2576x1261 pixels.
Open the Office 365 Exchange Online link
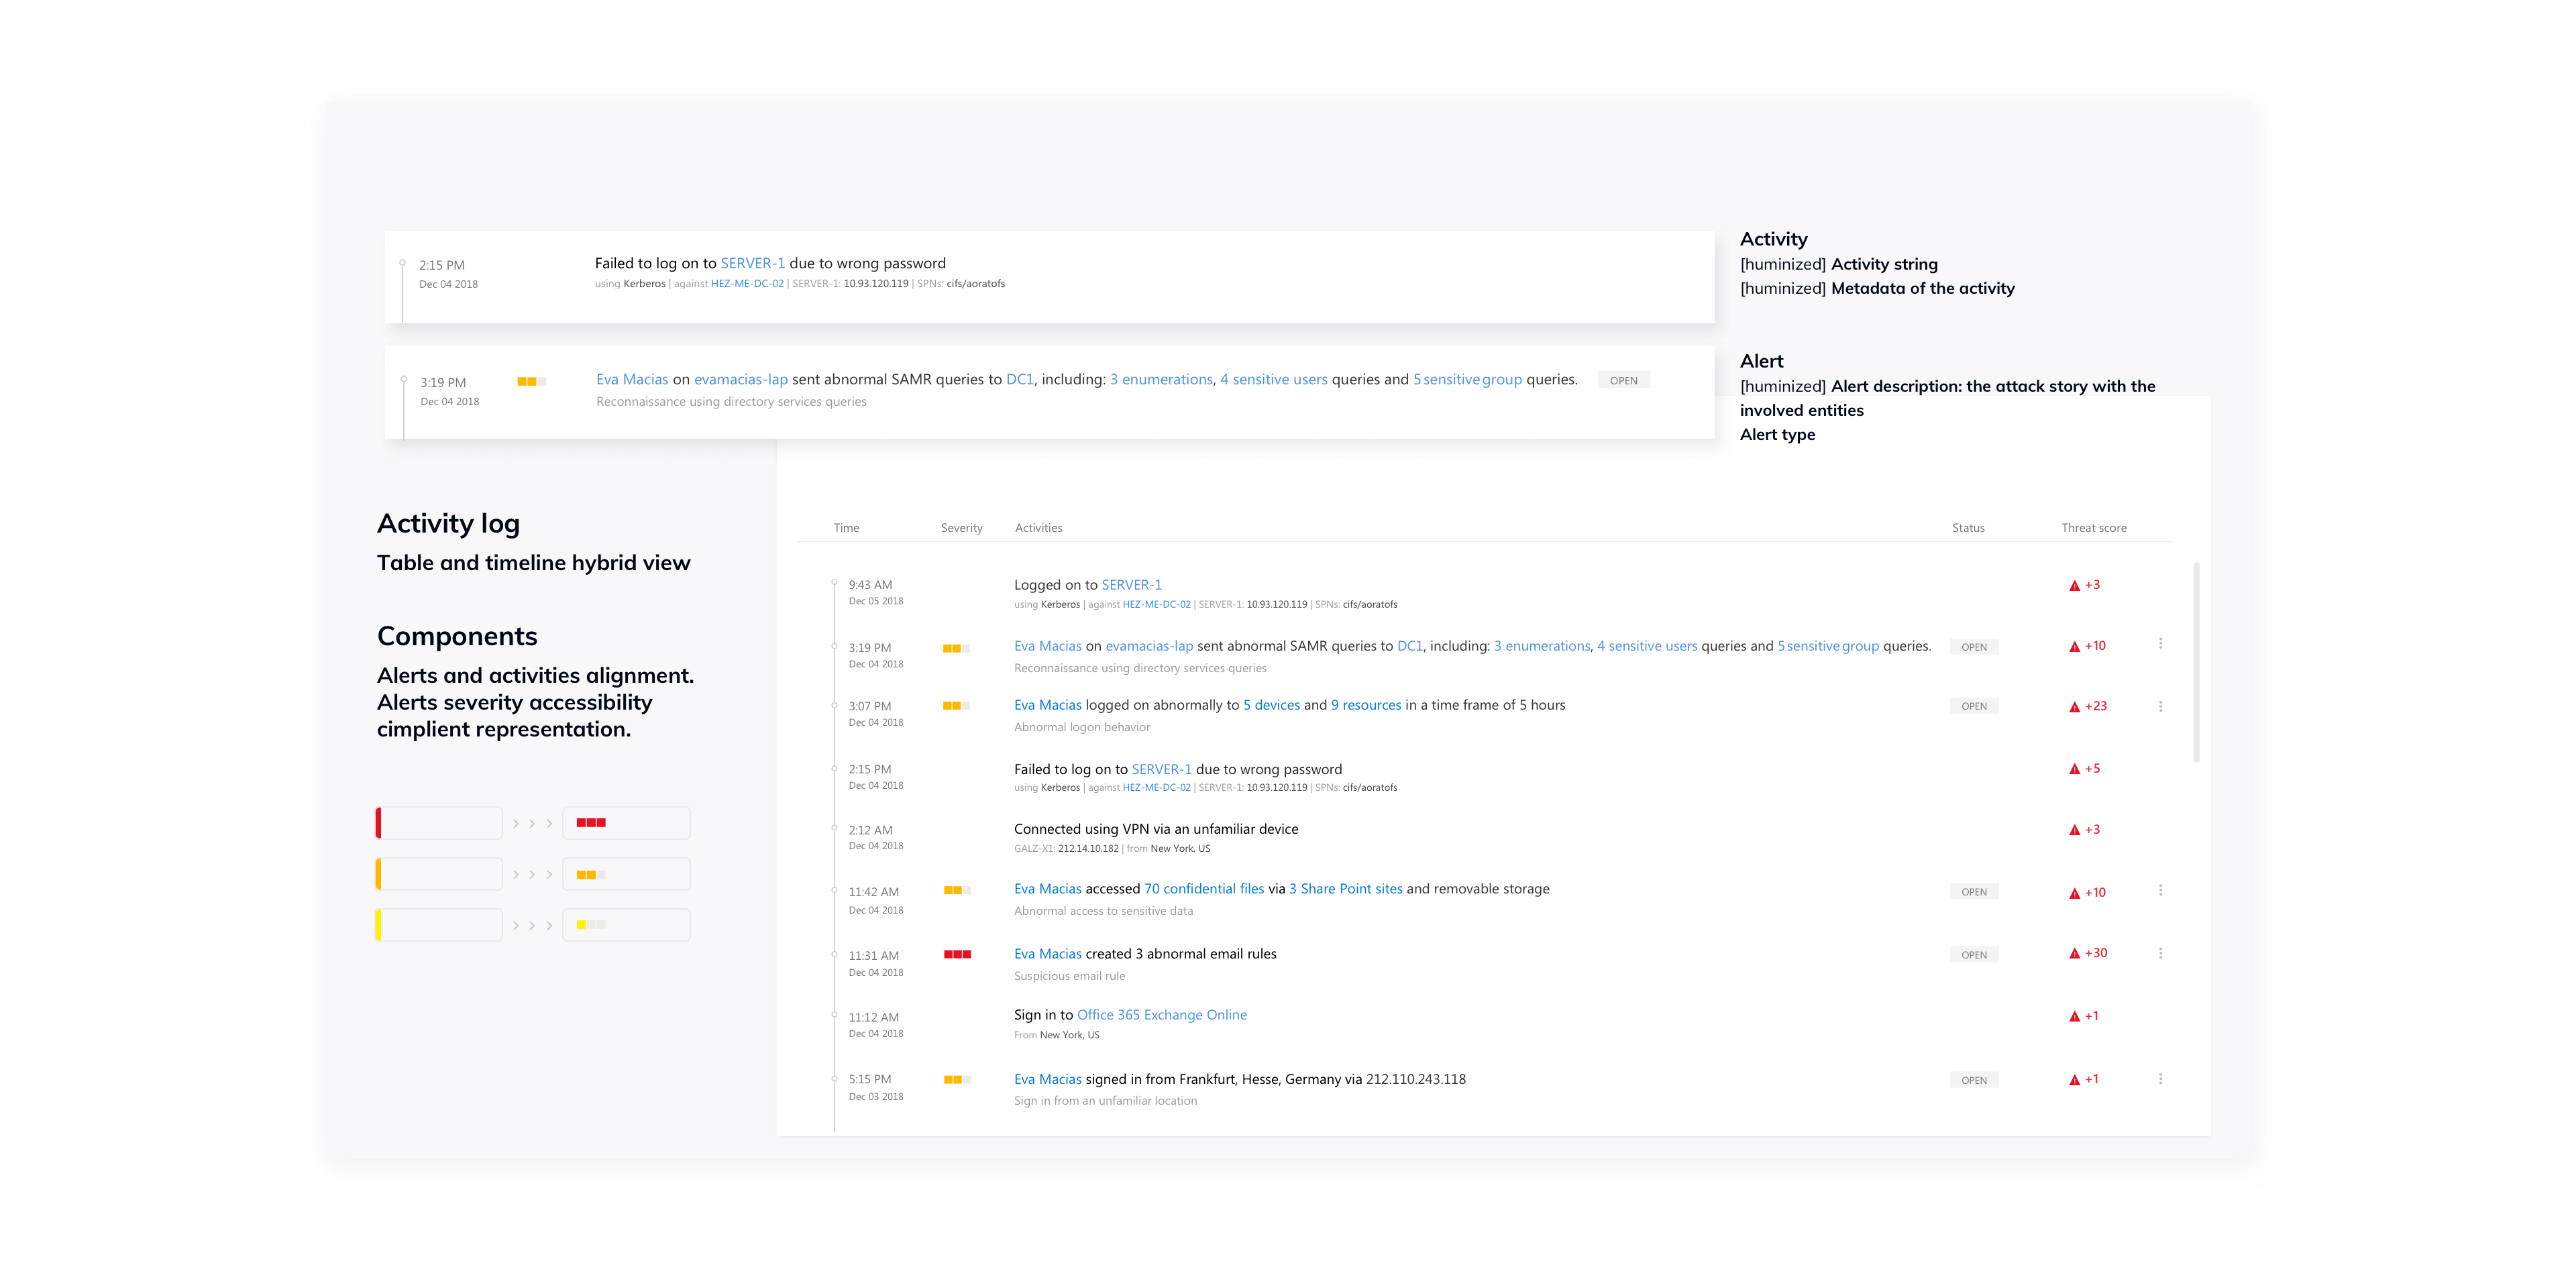(x=1162, y=1014)
